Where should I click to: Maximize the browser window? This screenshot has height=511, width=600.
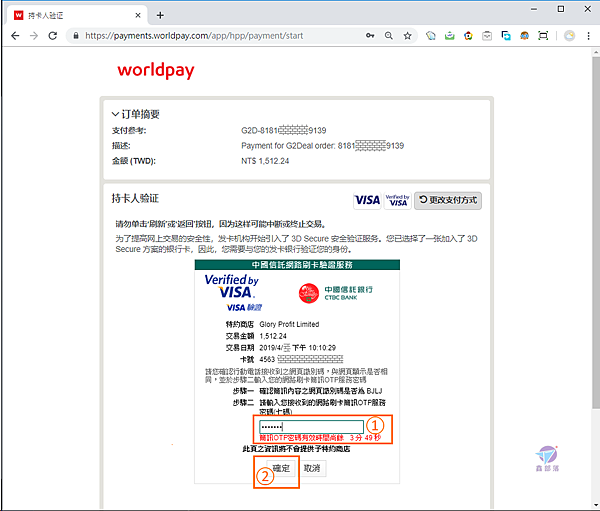[561, 9]
